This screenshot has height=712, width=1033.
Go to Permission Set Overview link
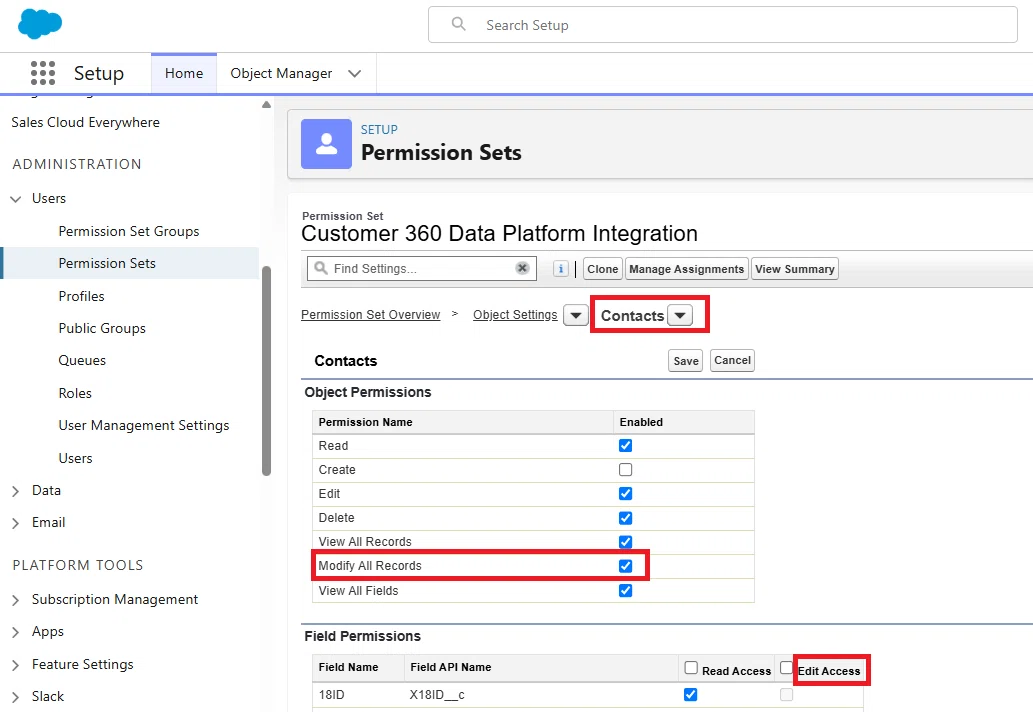370,315
